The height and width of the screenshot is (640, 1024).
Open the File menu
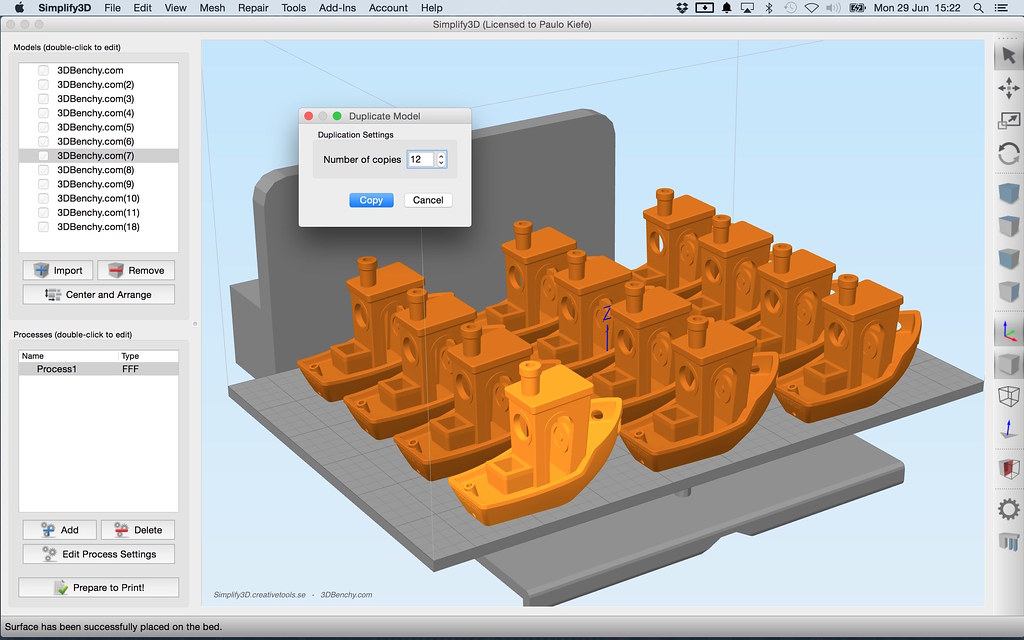tap(112, 8)
